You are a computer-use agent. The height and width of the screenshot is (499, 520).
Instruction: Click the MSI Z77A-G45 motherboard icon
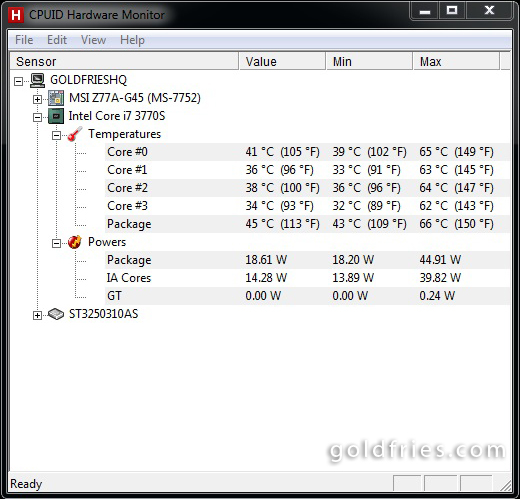pyautogui.click(x=56, y=98)
